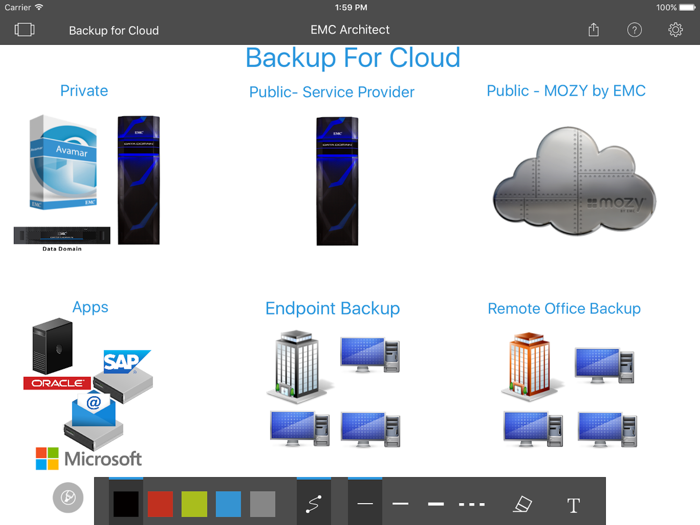700x525 pixels.
Task: Tap the 'EMC Architect' app title
Action: 350,30
